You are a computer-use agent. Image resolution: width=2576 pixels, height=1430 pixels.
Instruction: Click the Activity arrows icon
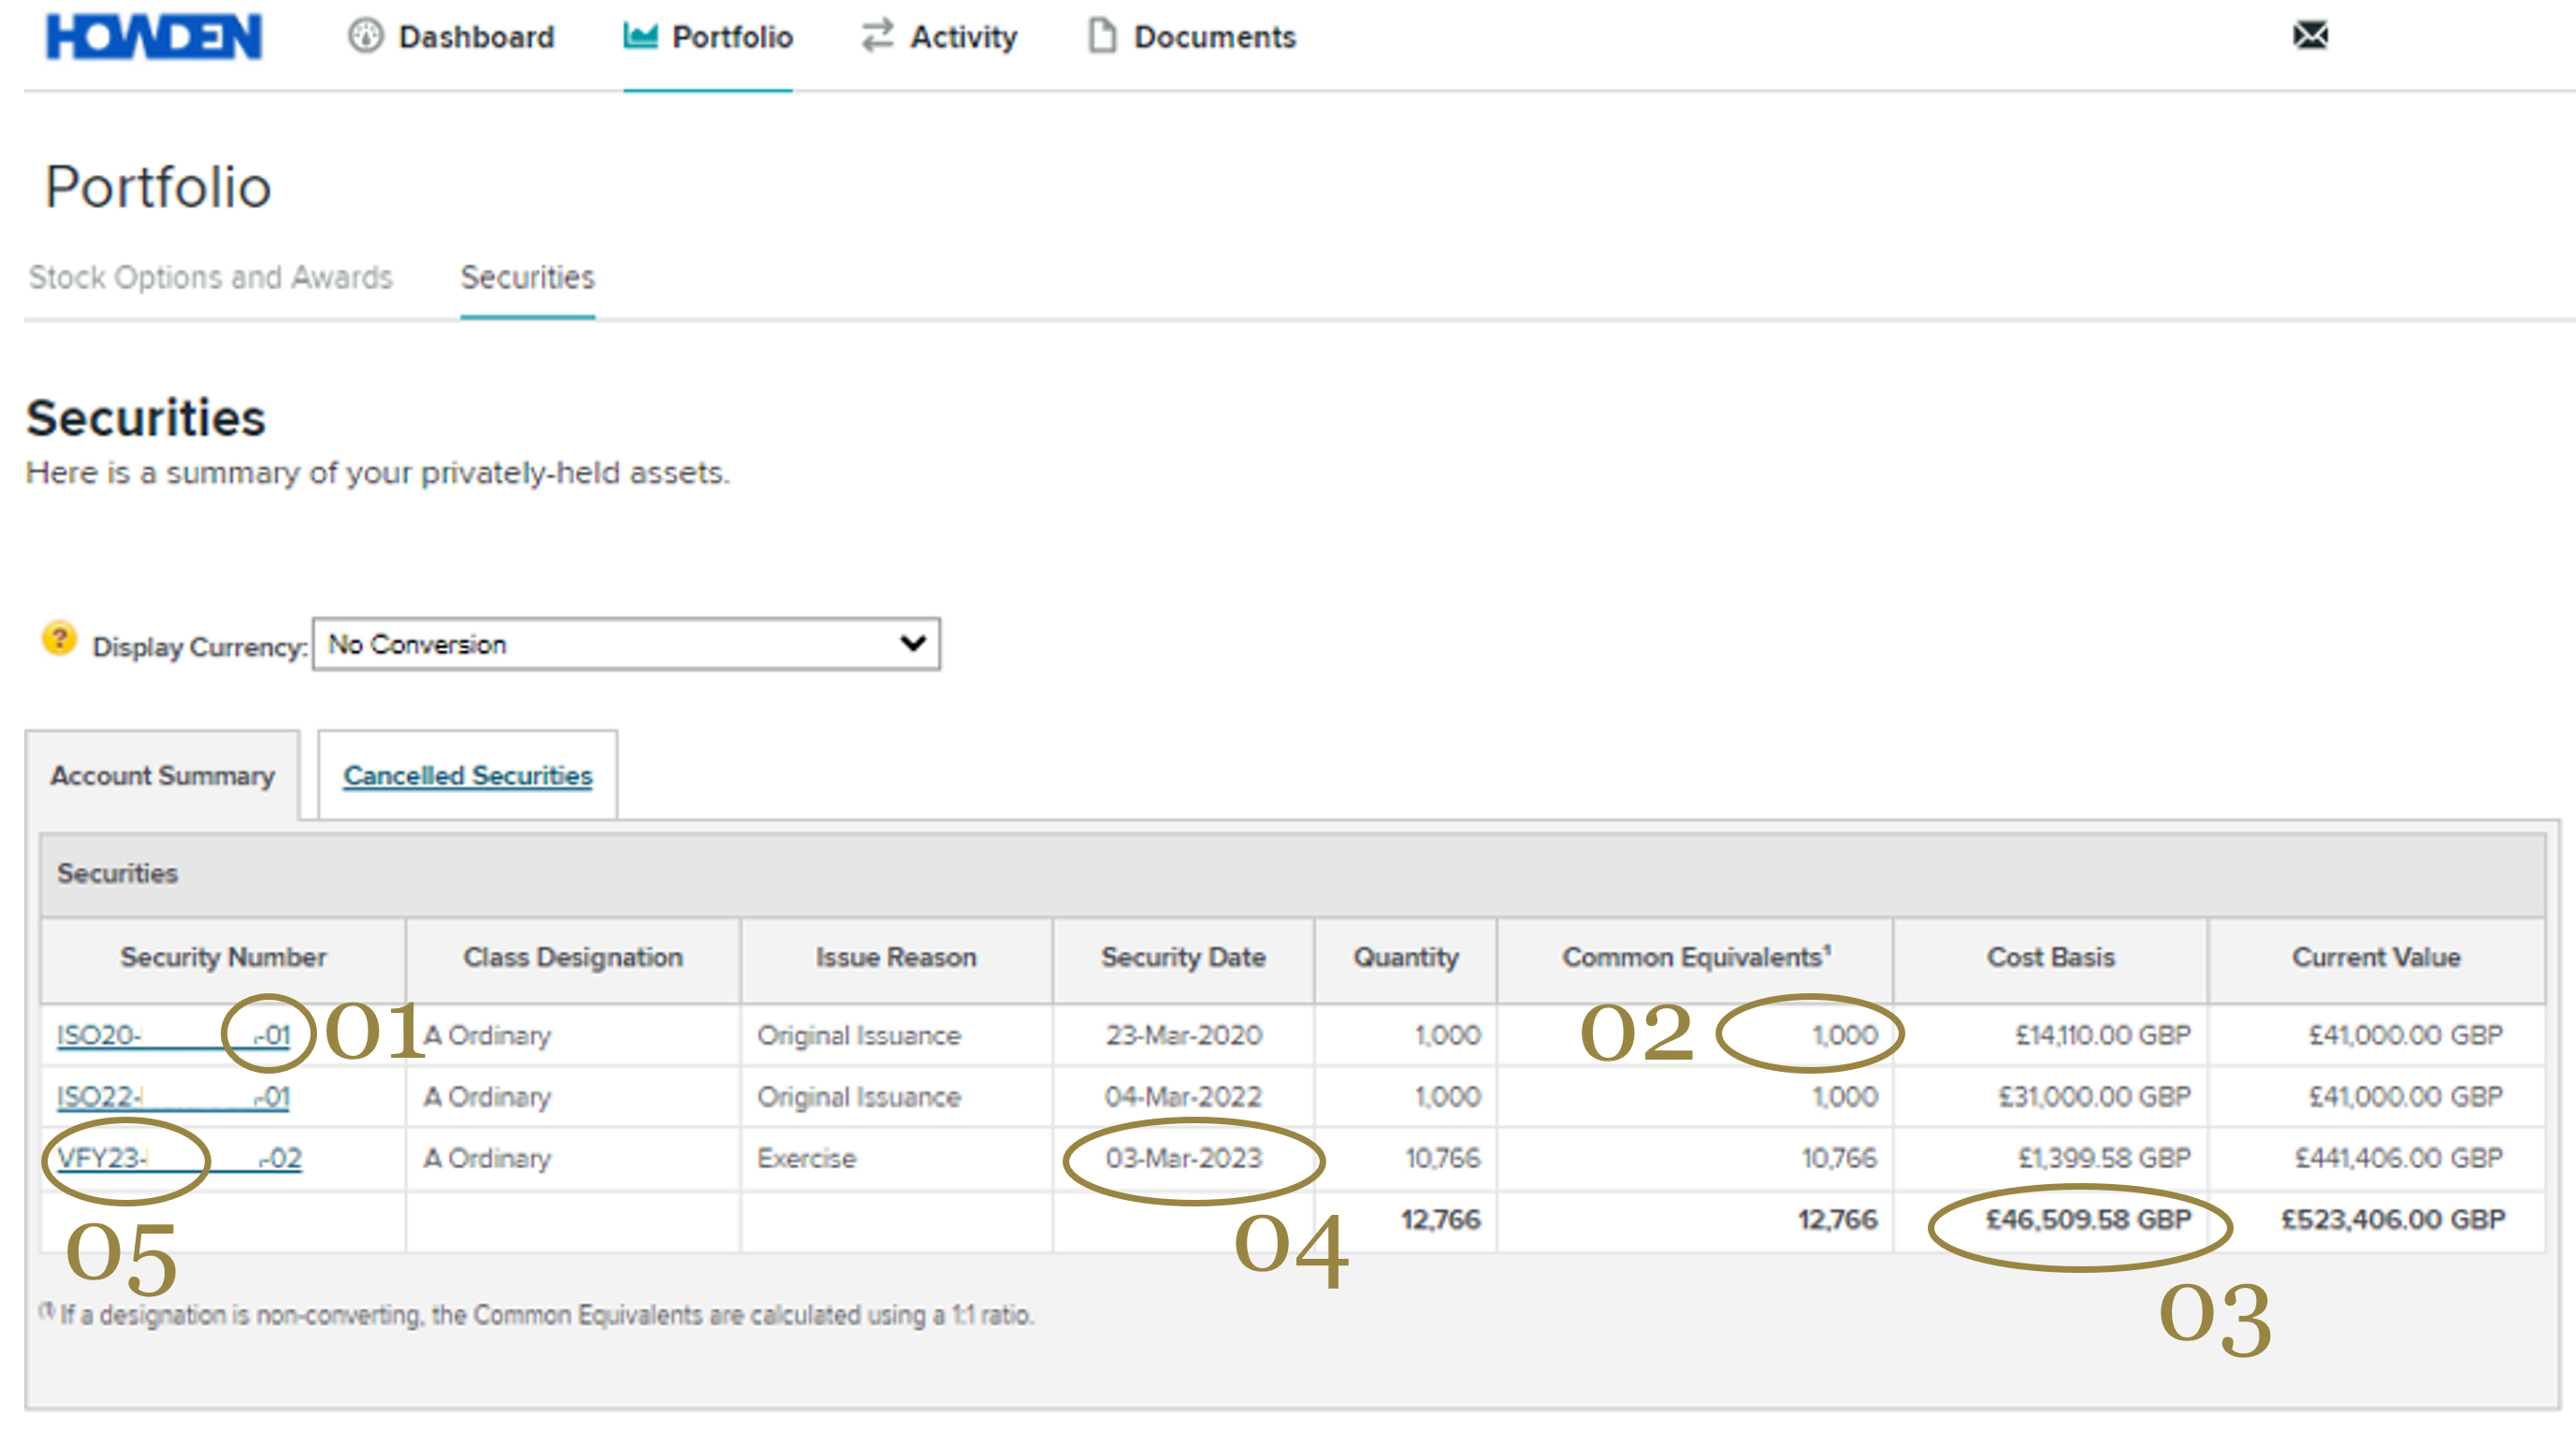[877, 36]
